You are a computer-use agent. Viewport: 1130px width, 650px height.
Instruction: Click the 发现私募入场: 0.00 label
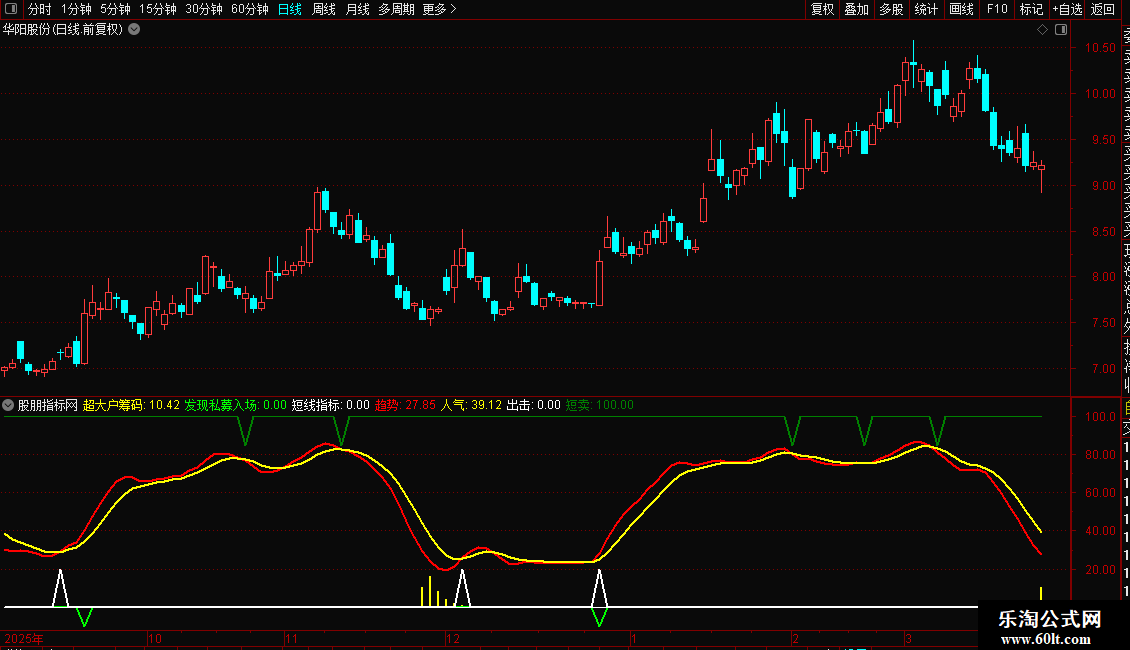[x=236, y=405]
